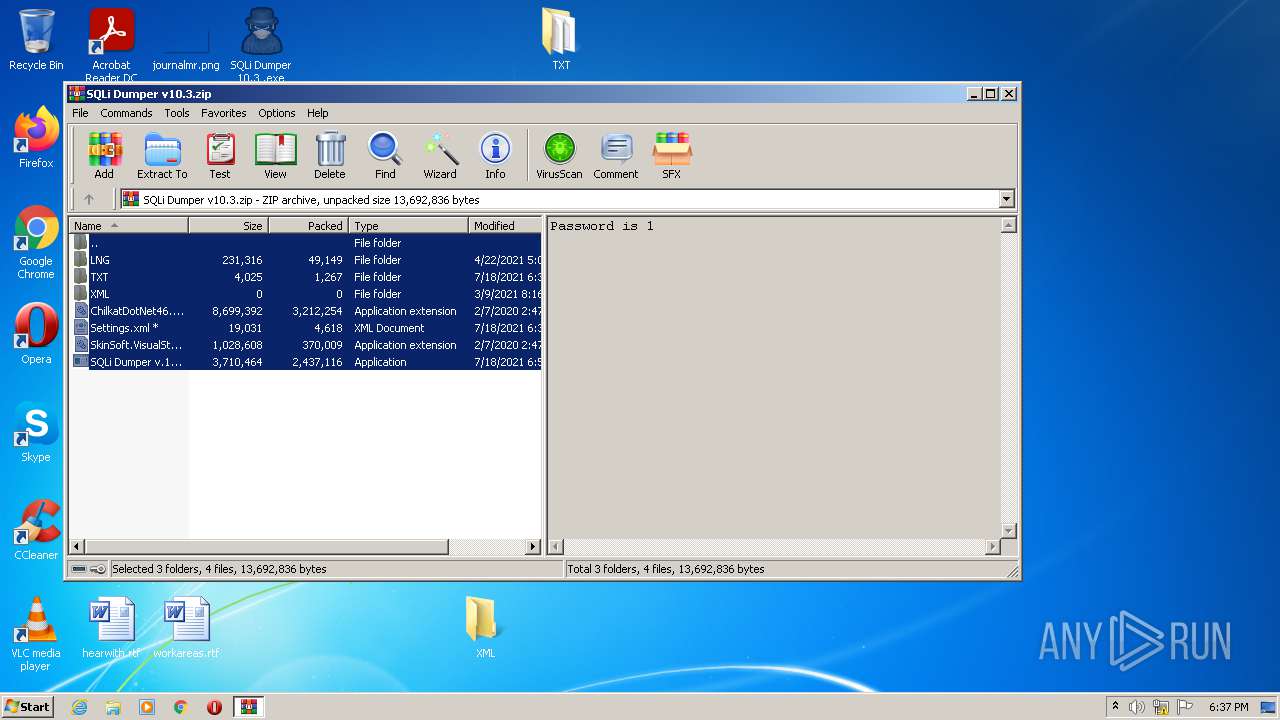Select the parent '..' folder row
Viewport: 1280px width, 720px height.
305,243
